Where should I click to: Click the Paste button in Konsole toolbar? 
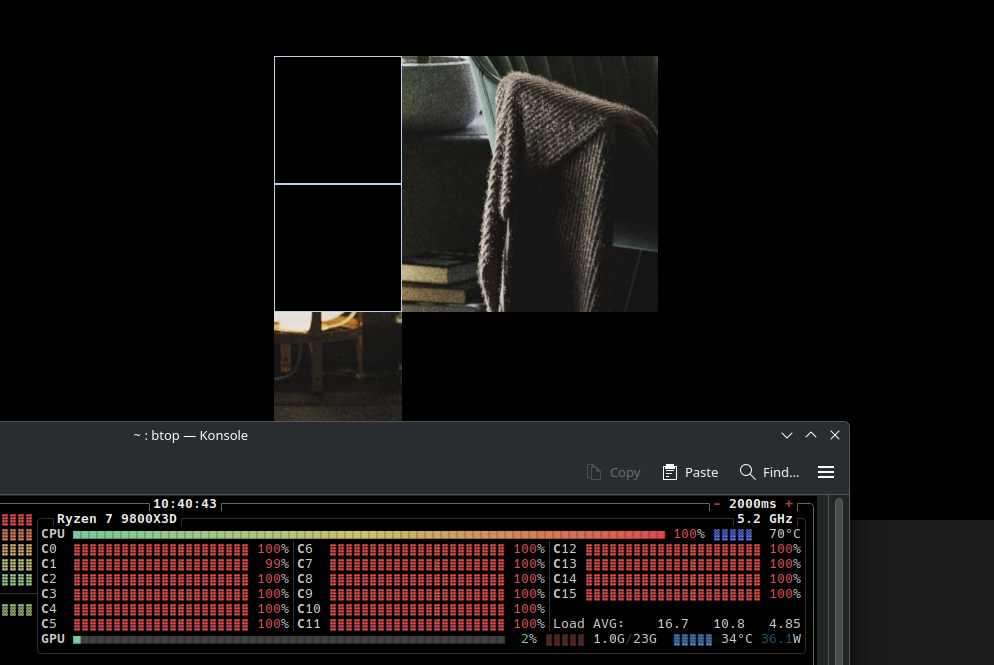(690, 472)
